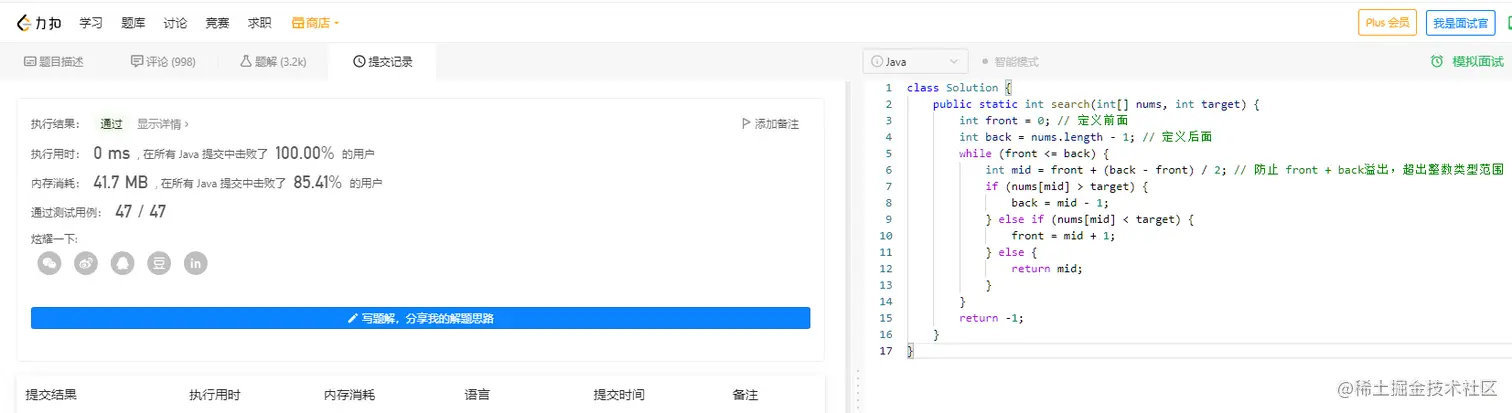
Task: Click 添加备注 to add a note
Action: (769, 124)
